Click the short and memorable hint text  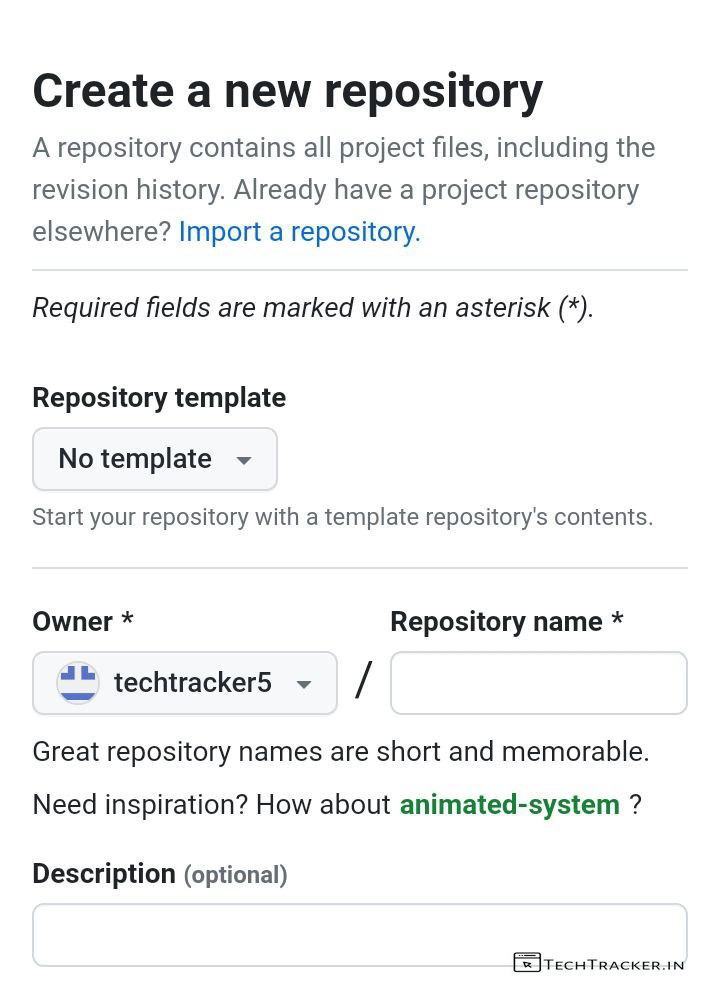click(341, 751)
